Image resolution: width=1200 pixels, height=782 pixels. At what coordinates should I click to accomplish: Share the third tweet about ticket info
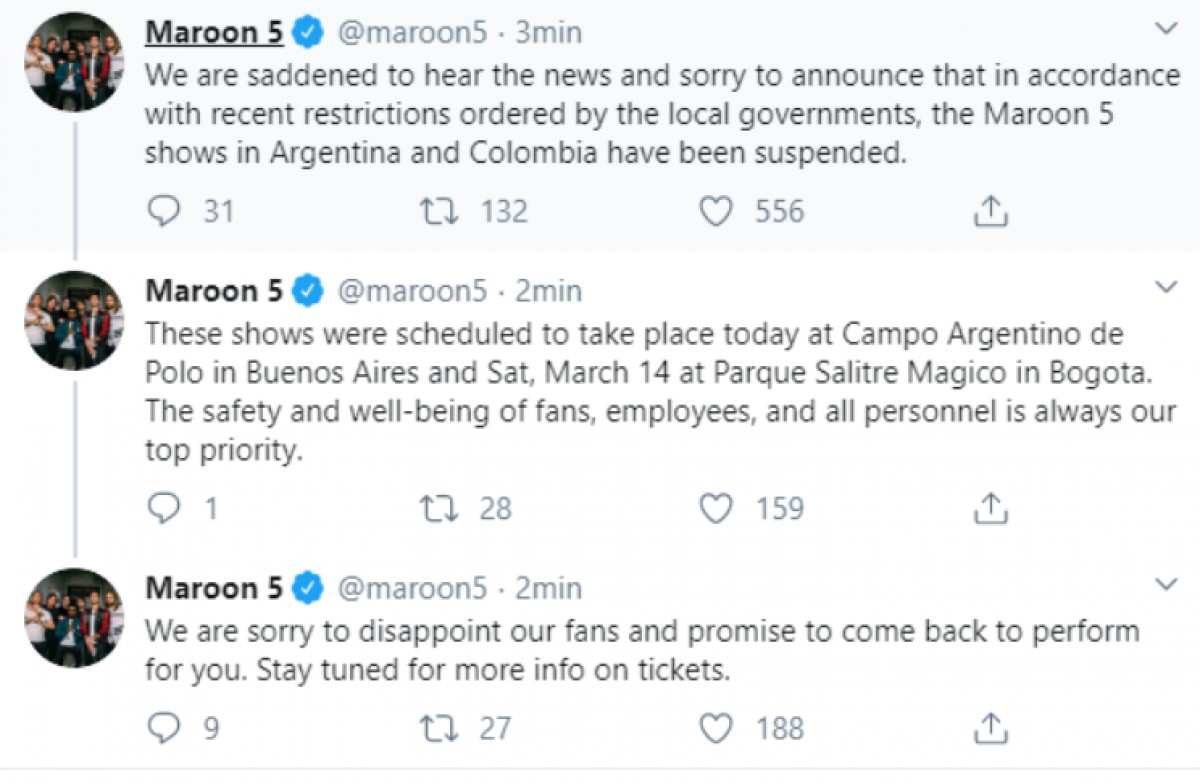pos(989,728)
